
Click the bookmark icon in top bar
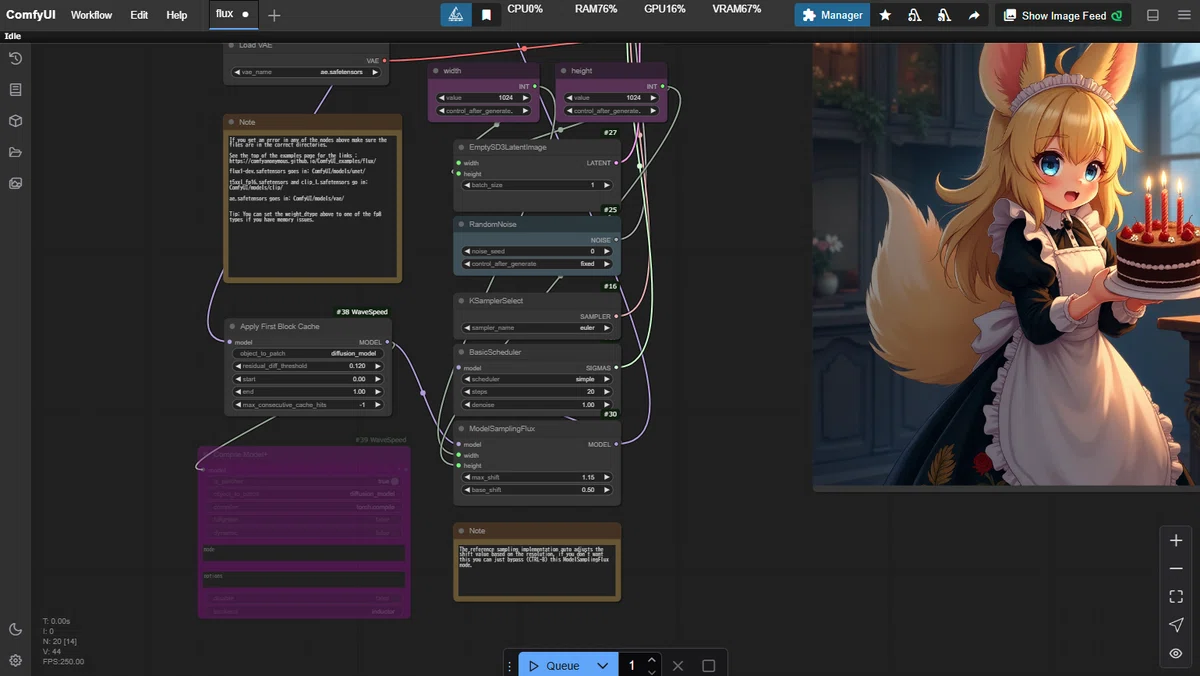click(x=486, y=15)
